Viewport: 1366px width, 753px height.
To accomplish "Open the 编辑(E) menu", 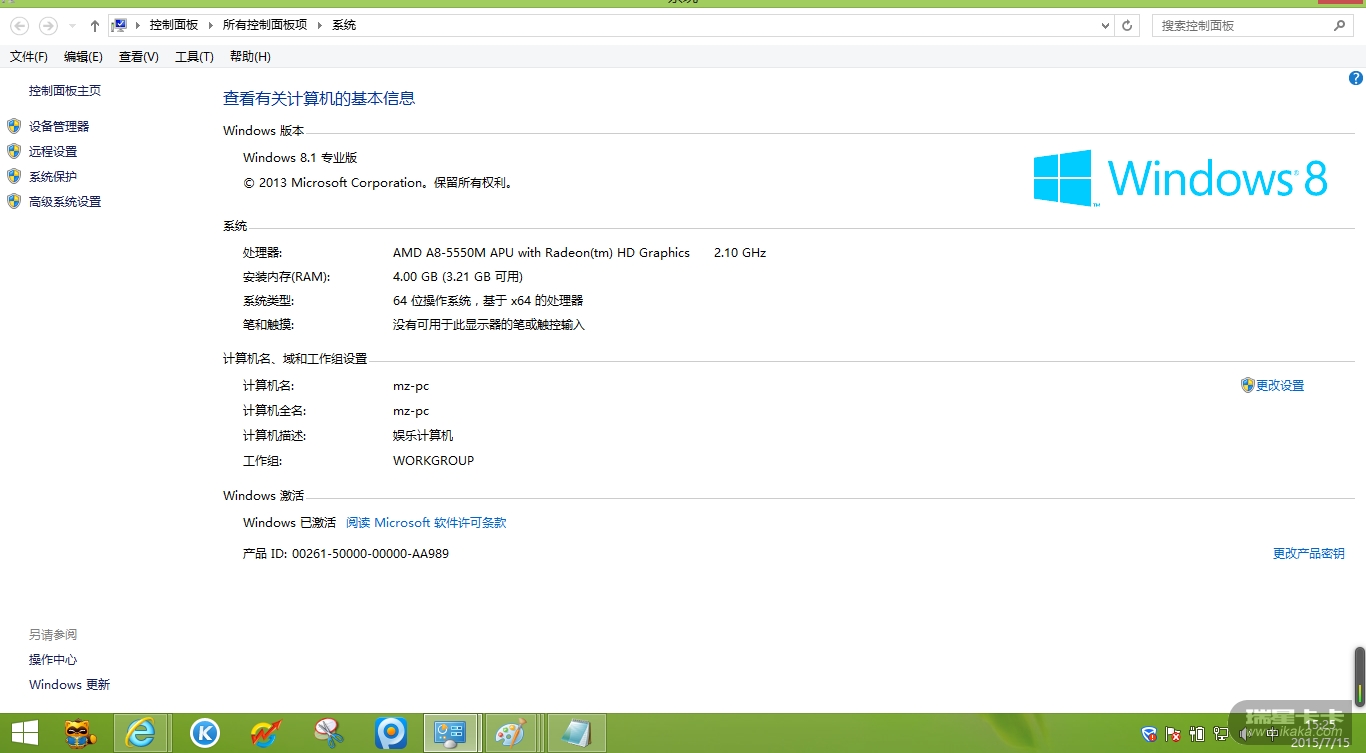I will [x=83, y=57].
